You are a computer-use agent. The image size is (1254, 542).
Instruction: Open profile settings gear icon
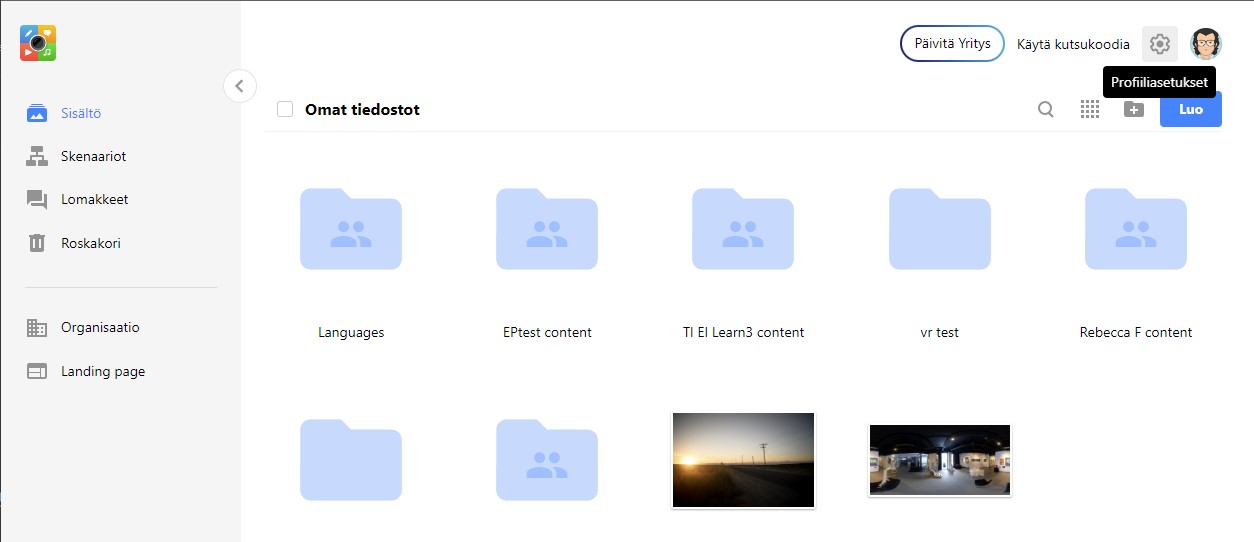point(1160,44)
